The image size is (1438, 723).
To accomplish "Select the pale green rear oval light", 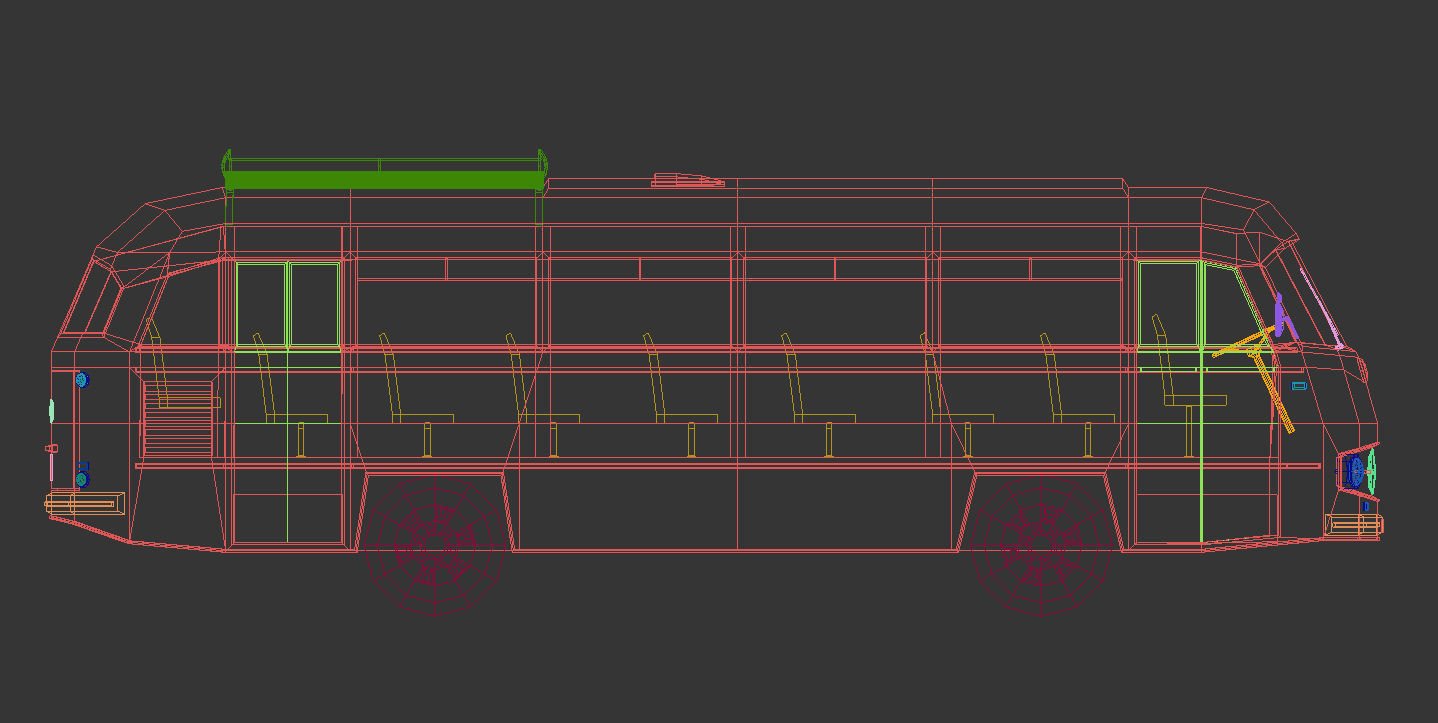I will click(51, 409).
